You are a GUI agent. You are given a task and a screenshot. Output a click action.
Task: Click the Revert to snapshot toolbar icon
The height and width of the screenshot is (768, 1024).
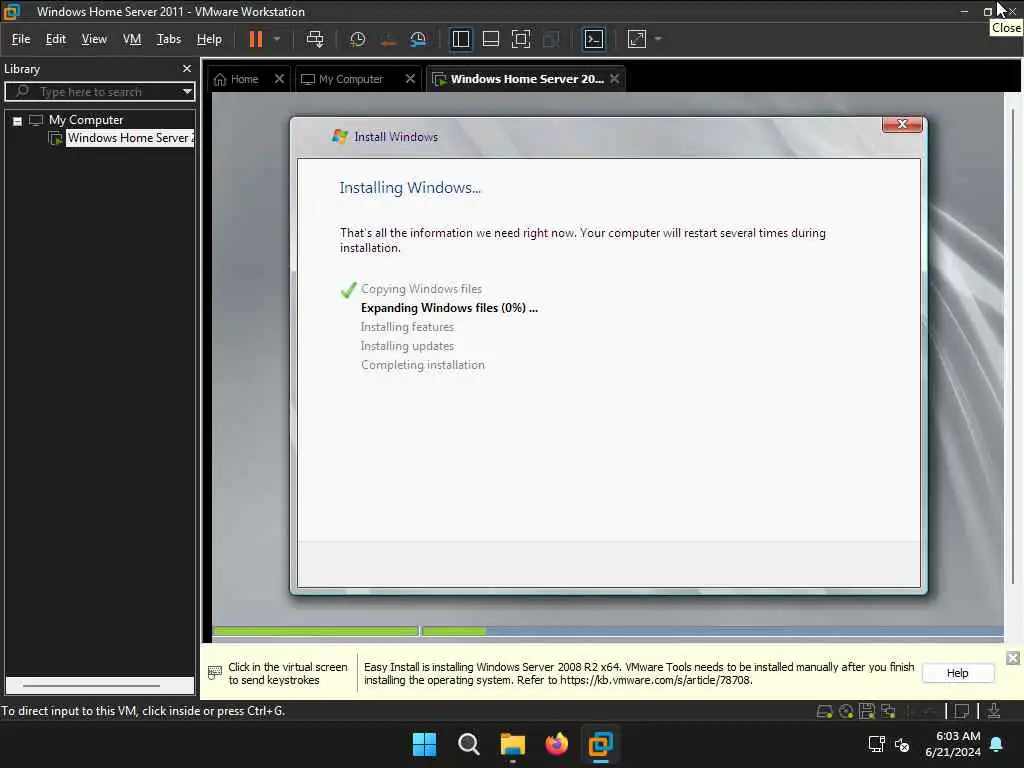388,39
